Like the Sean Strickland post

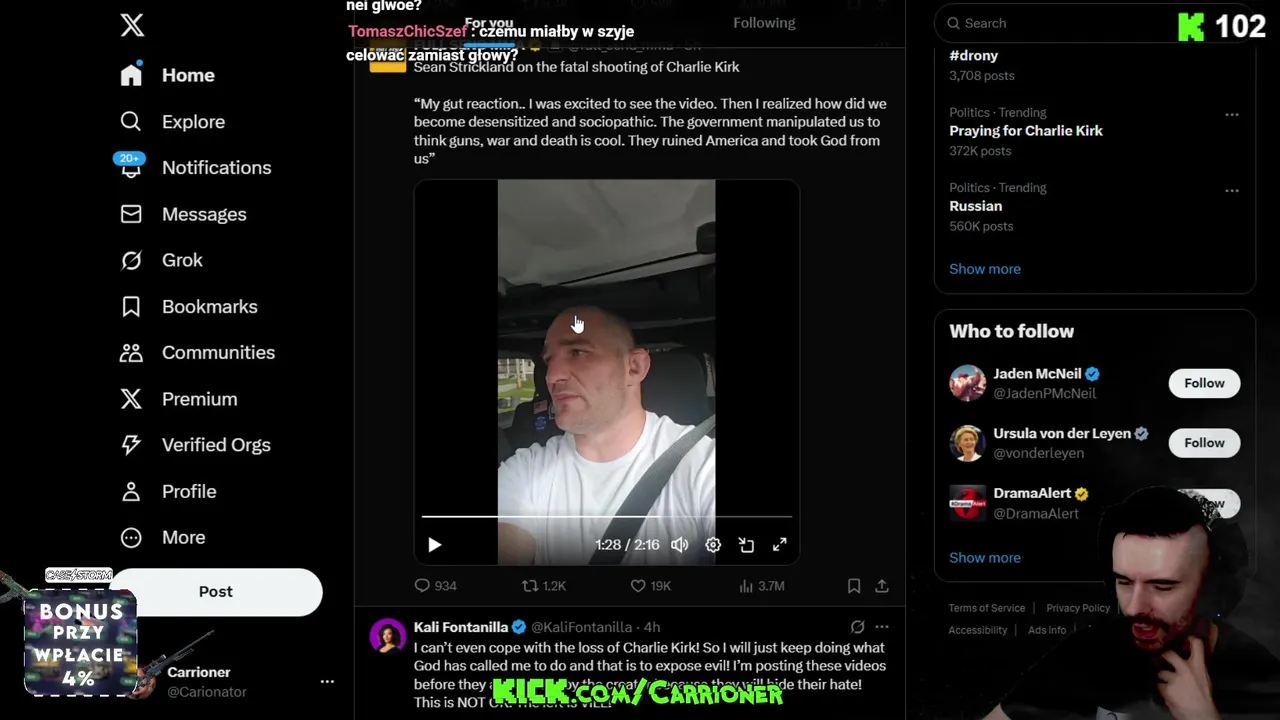650,586
